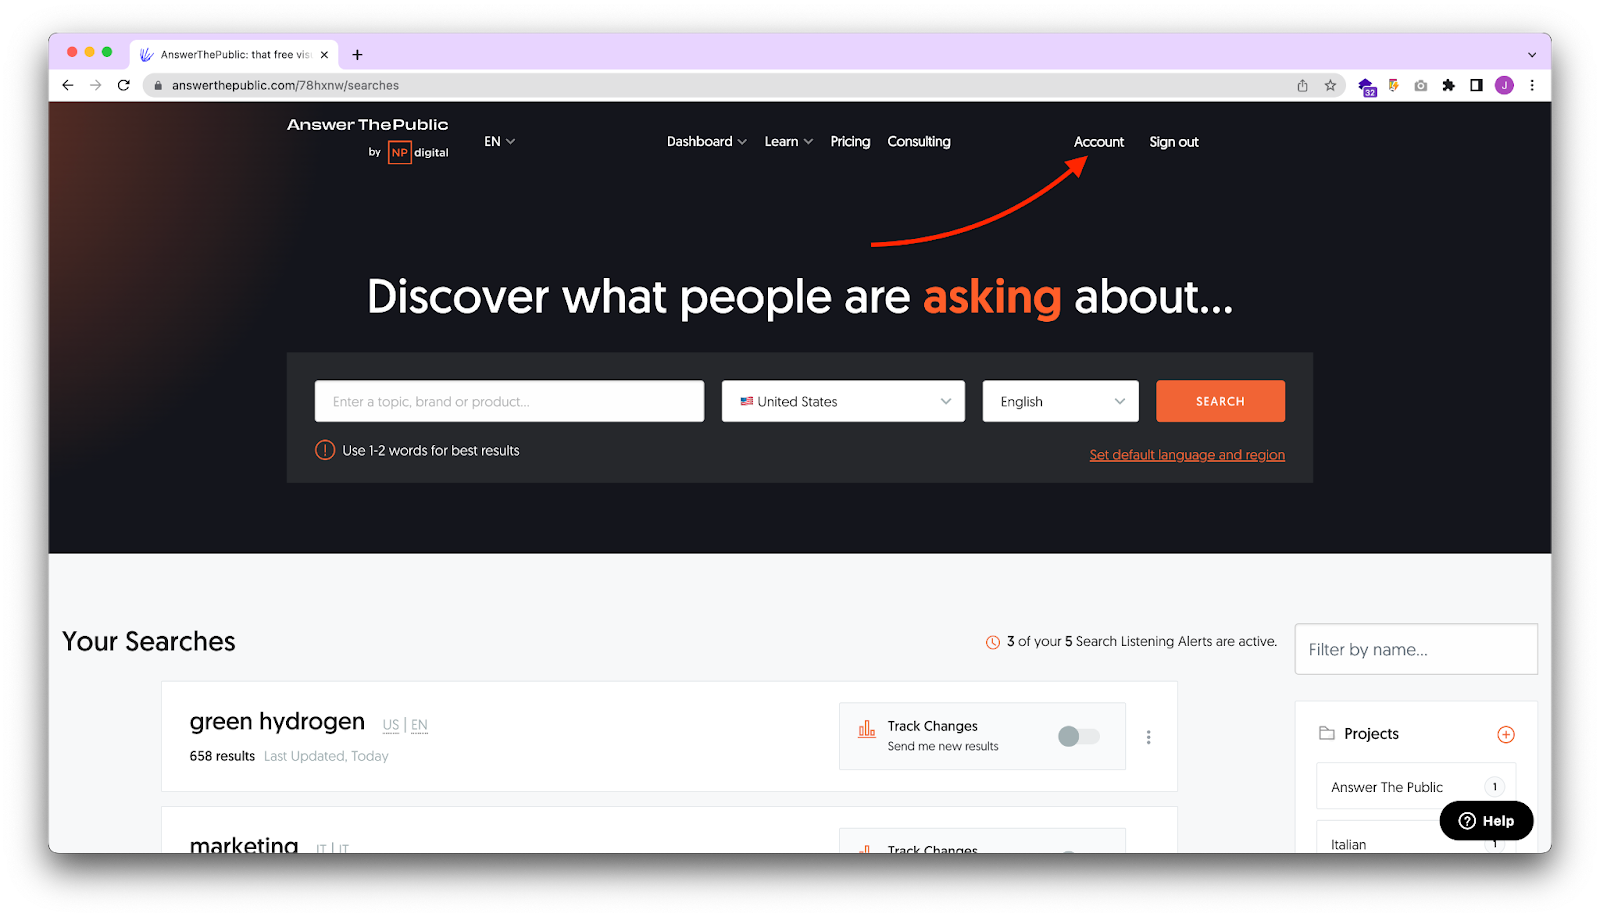Open a new browser tab
This screenshot has width=1600, height=917.
pyautogui.click(x=357, y=55)
